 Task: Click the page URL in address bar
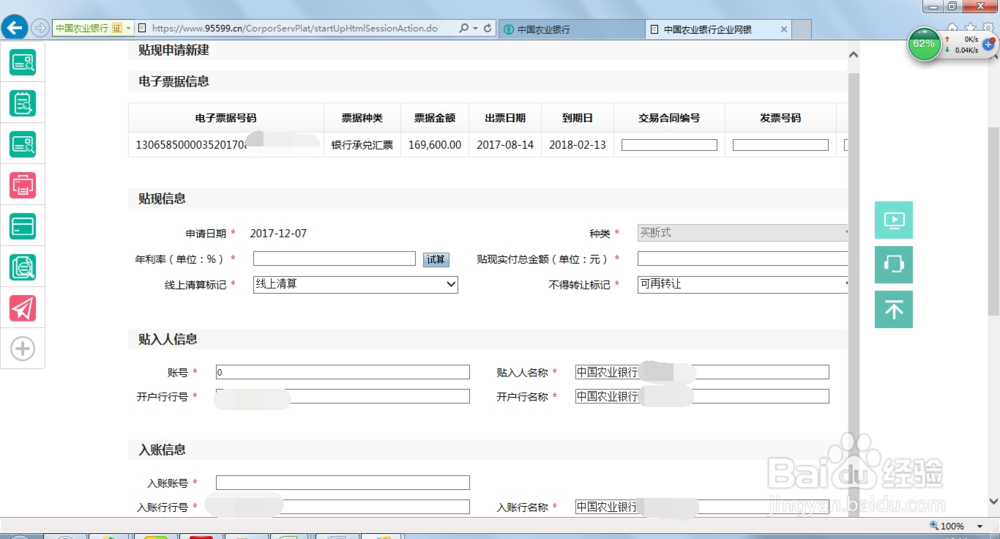tap(295, 28)
